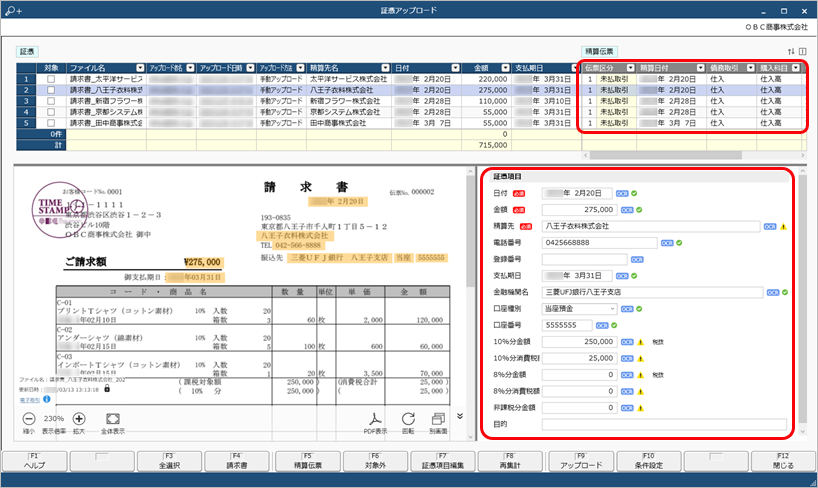
Task: Click the info icon beside 電子取引
Action: (x=47, y=399)
